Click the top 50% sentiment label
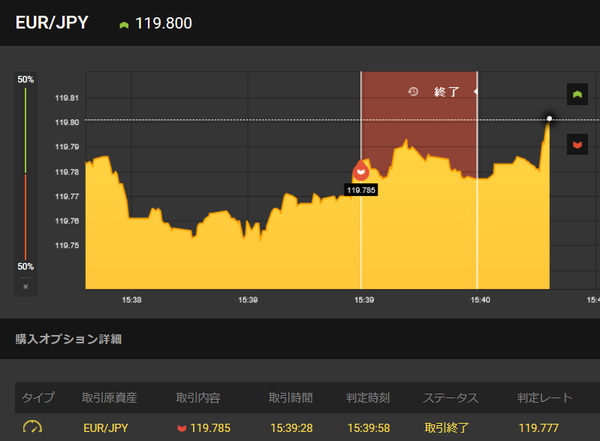 (26, 80)
